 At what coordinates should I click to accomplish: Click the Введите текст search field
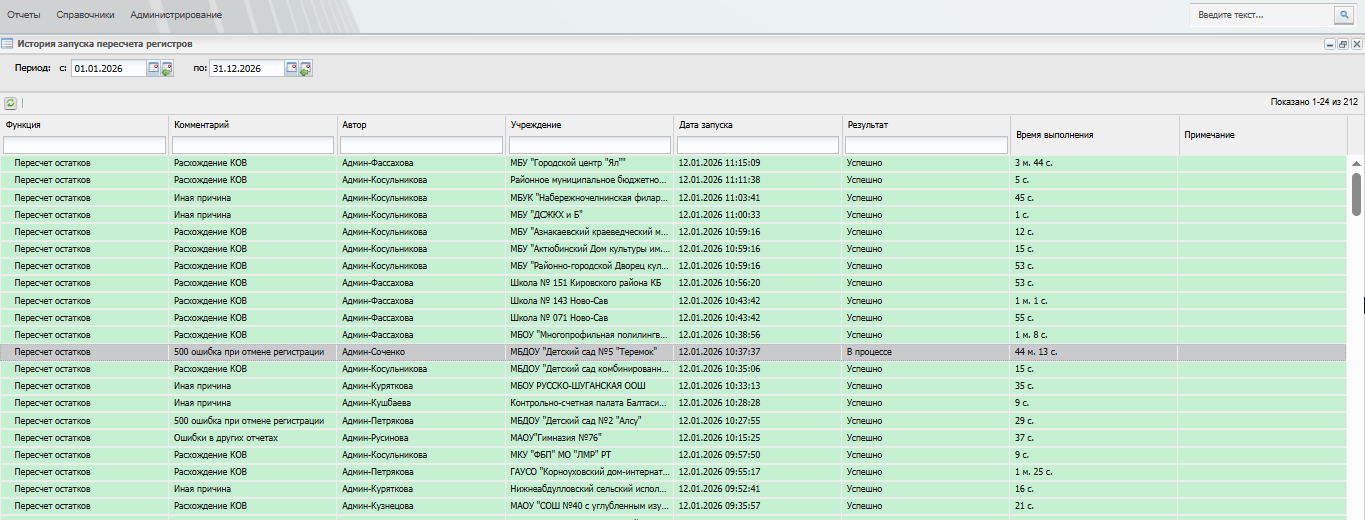(1262, 15)
